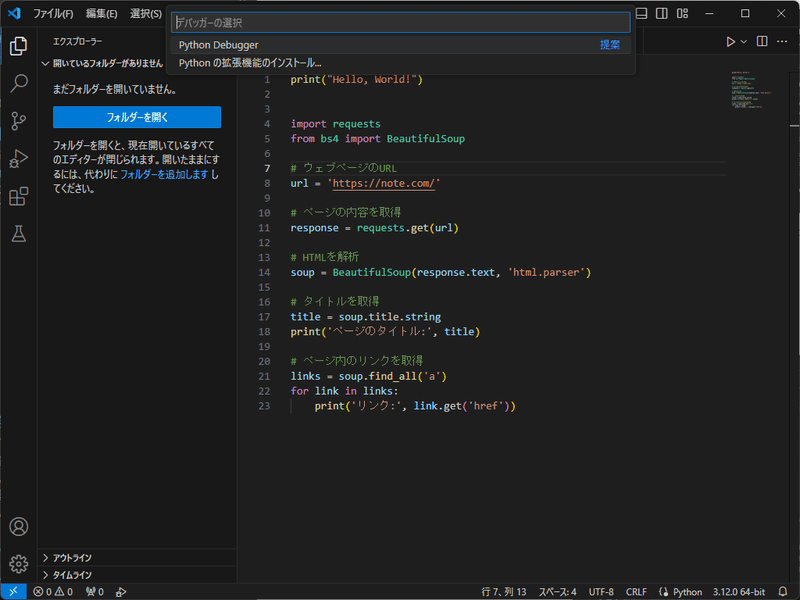Screen dimensions: 800x600
Task: Open the ファイル(F) menu
Action: (x=53, y=14)
